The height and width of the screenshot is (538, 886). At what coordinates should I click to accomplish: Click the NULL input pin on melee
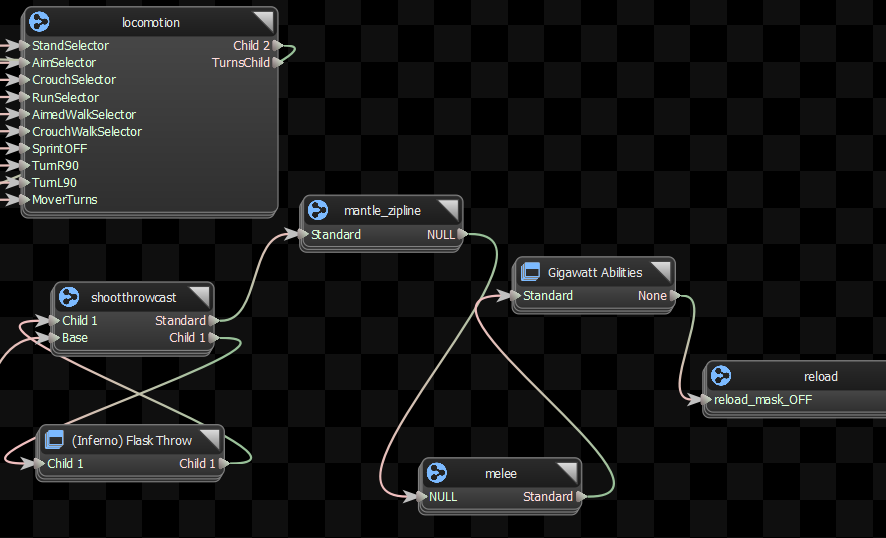pos(422,497)
